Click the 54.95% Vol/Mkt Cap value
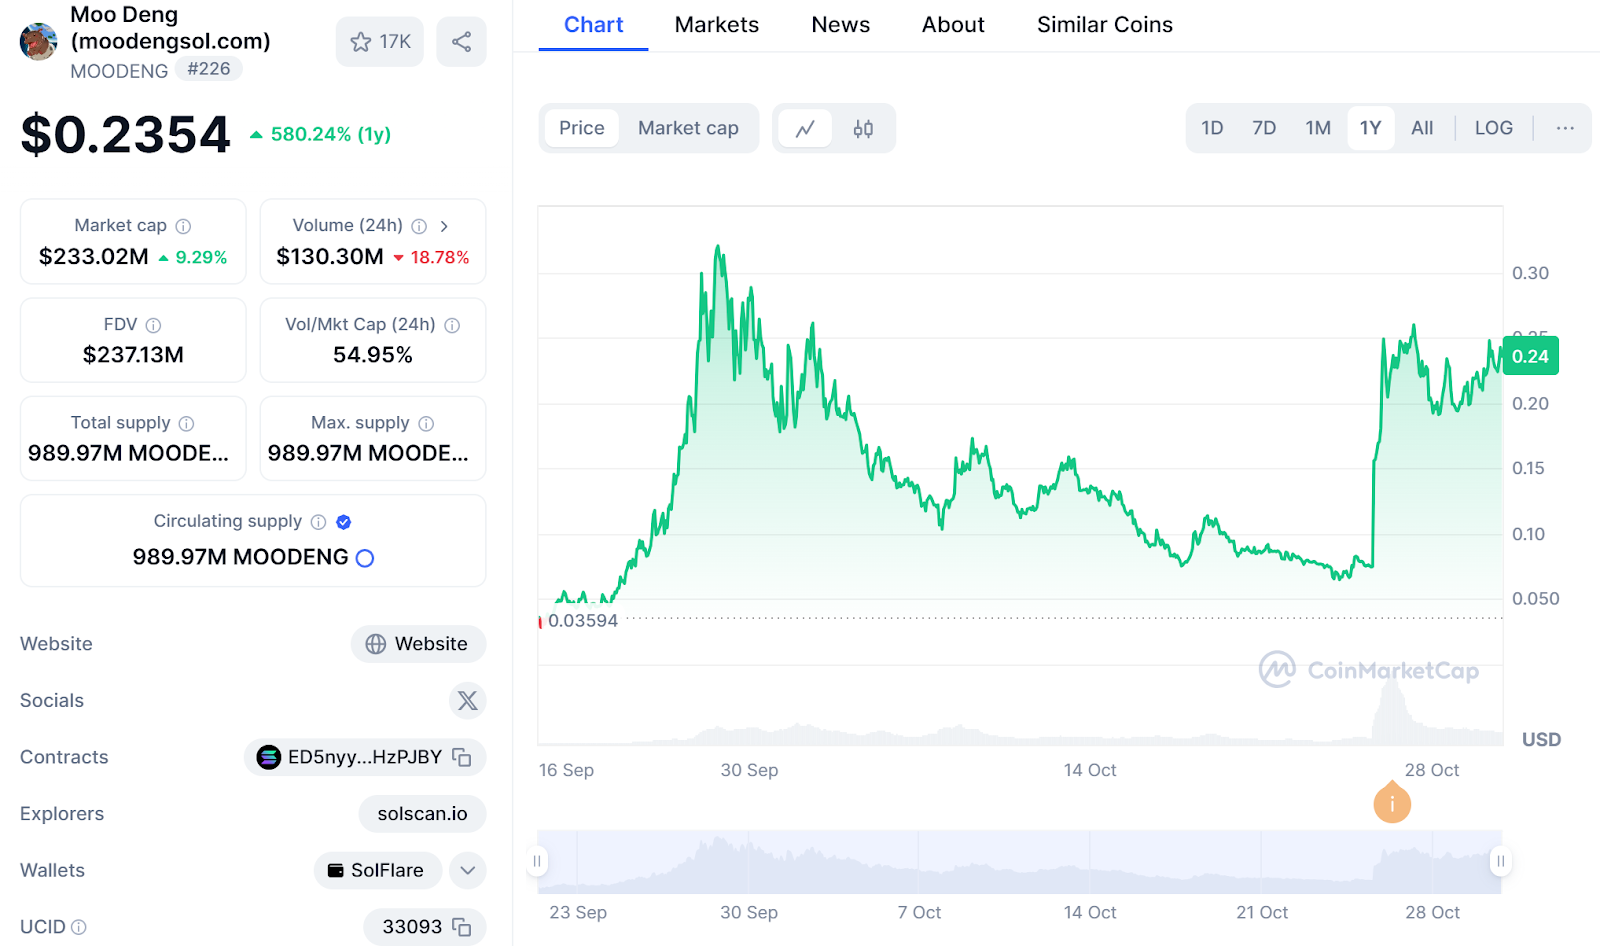This screenshot has width=1600, height=946. coord(373,355)
